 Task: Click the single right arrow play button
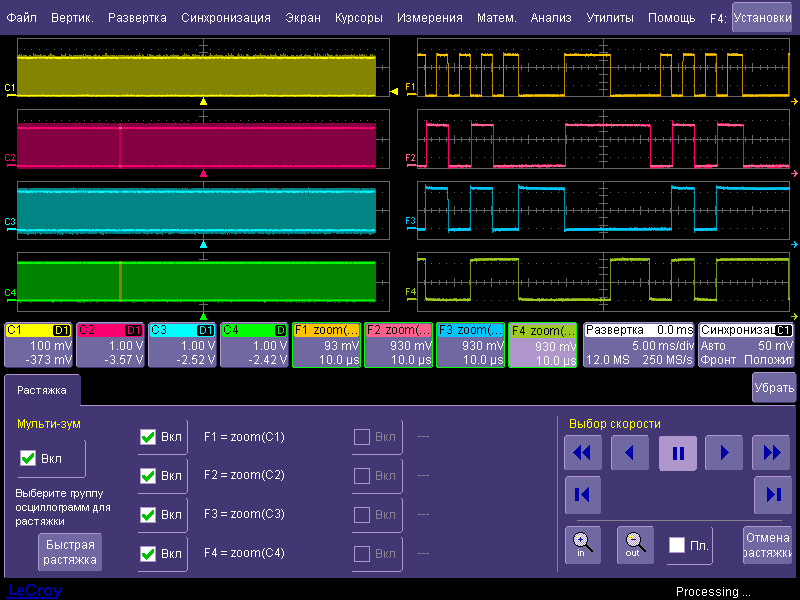[x=724, y=453]
